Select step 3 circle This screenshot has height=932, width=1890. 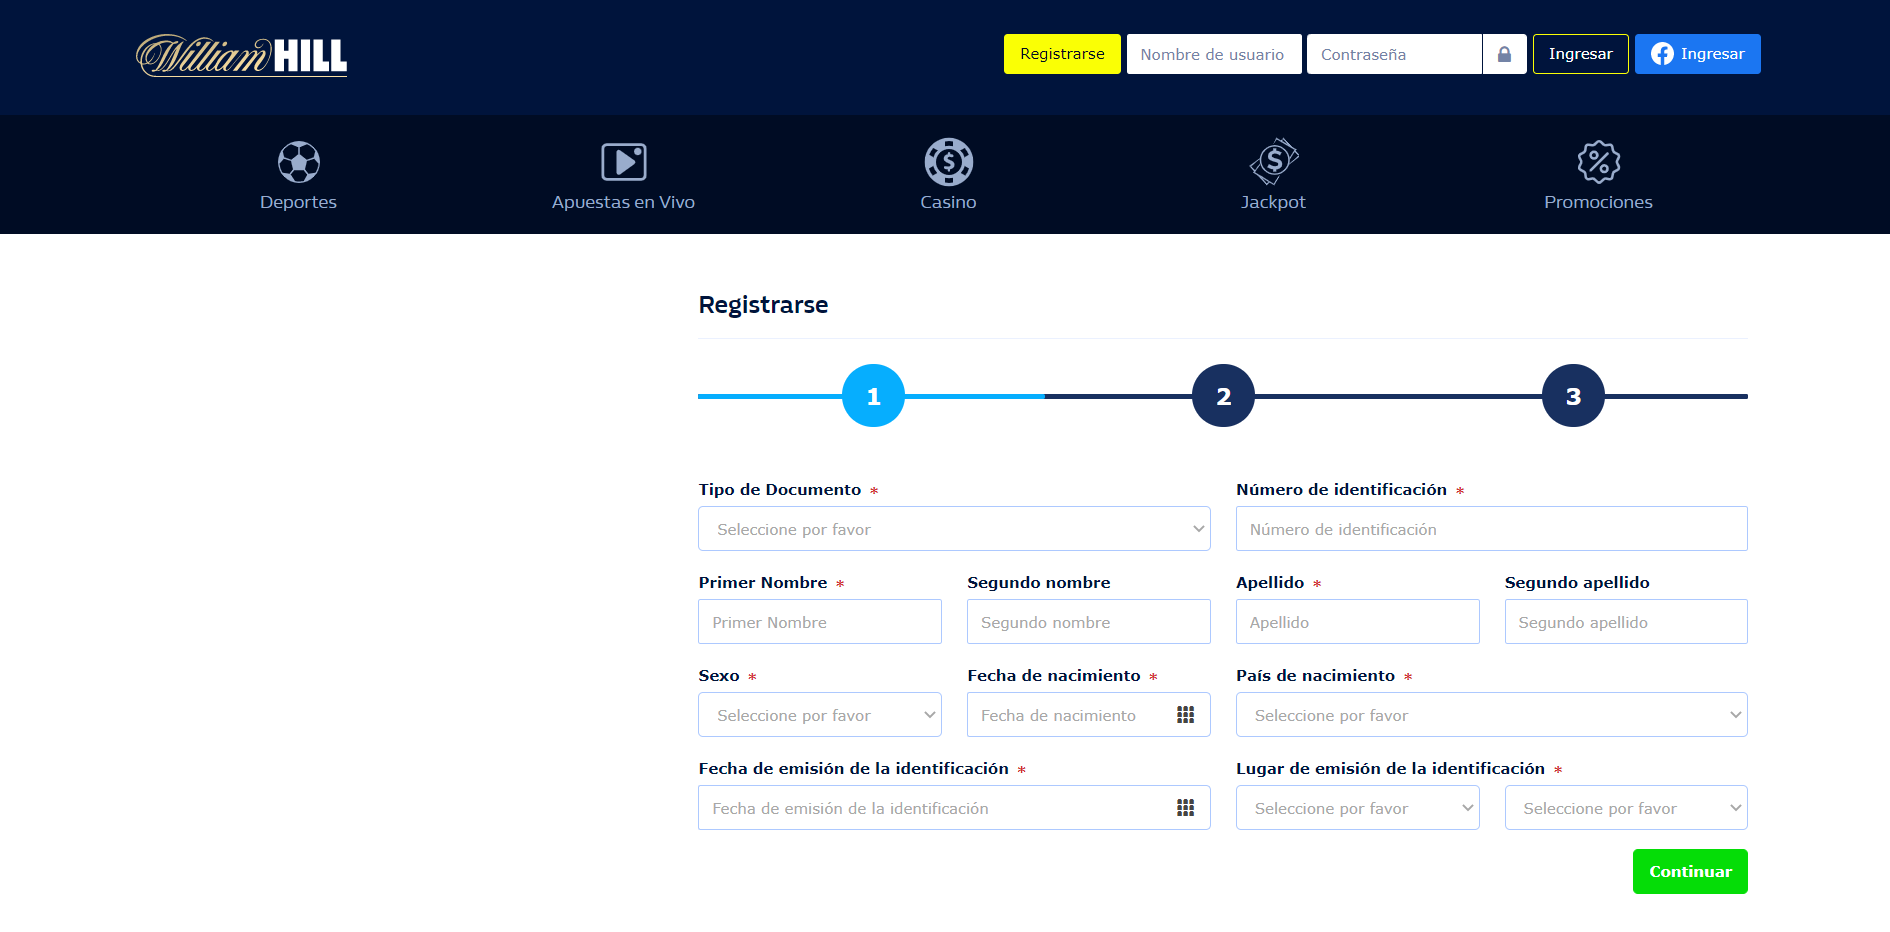tap(1573, 396)
